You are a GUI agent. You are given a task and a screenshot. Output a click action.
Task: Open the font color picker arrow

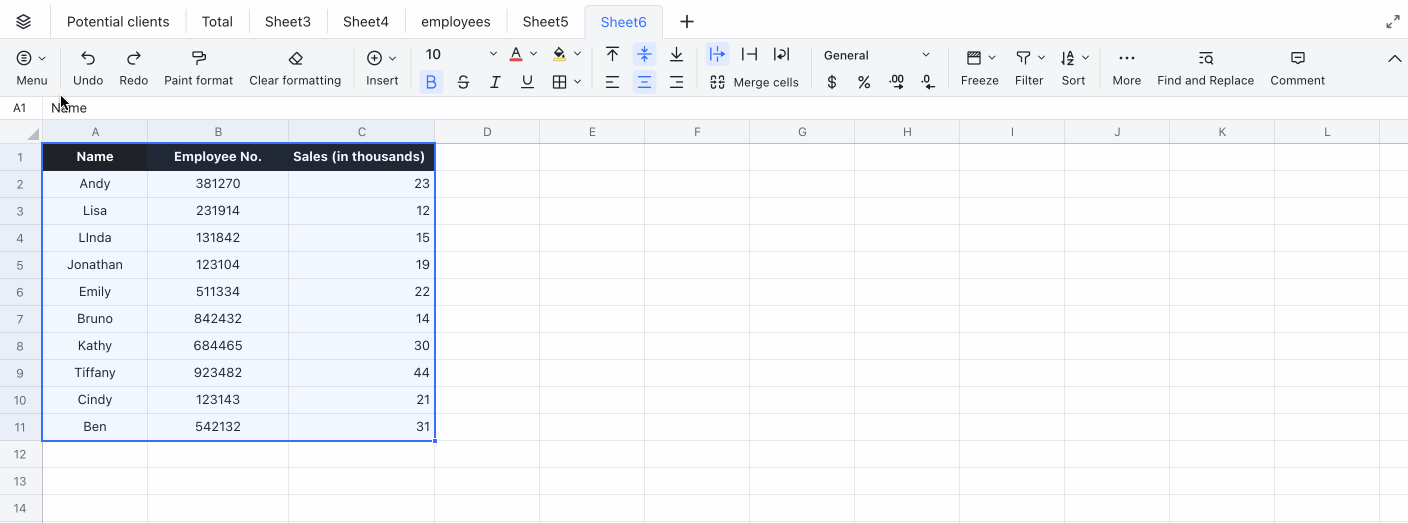[x=534, y=54]
